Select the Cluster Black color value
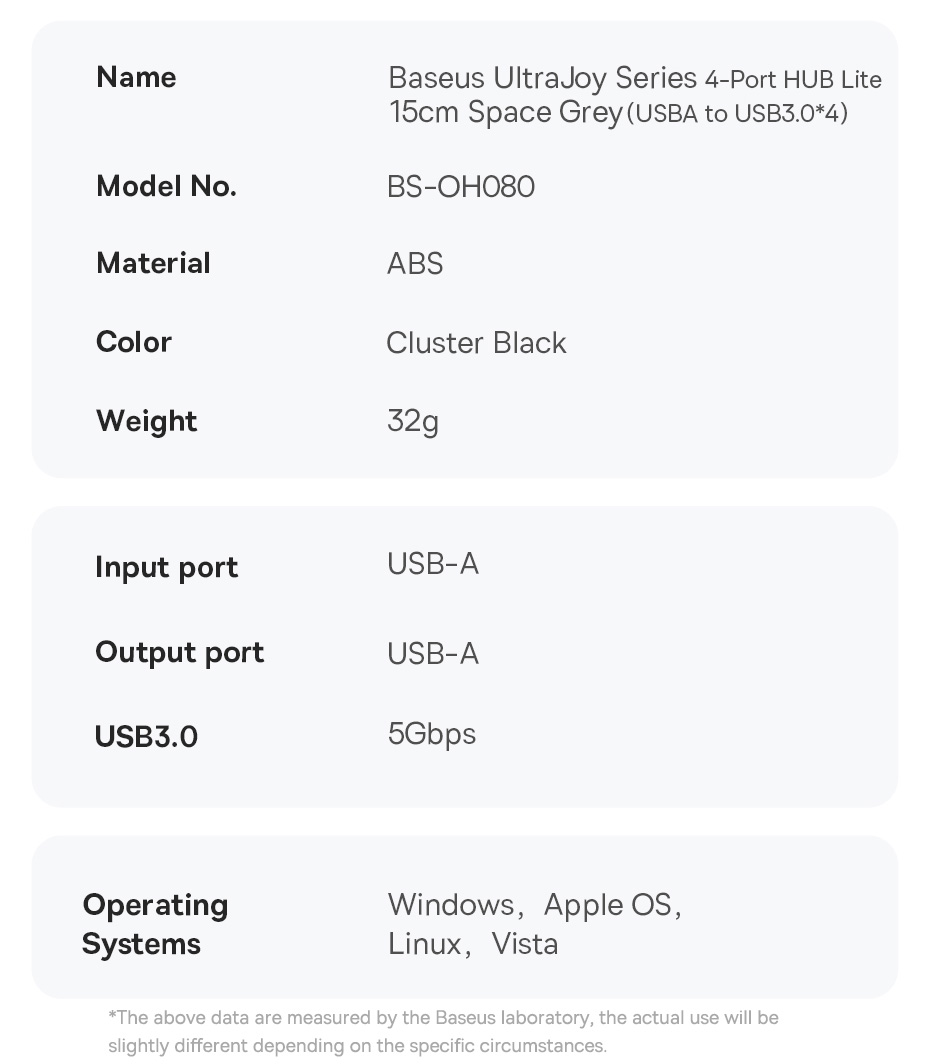The image size is (930, 1064). pyautogui.click(x=476, y=343)
